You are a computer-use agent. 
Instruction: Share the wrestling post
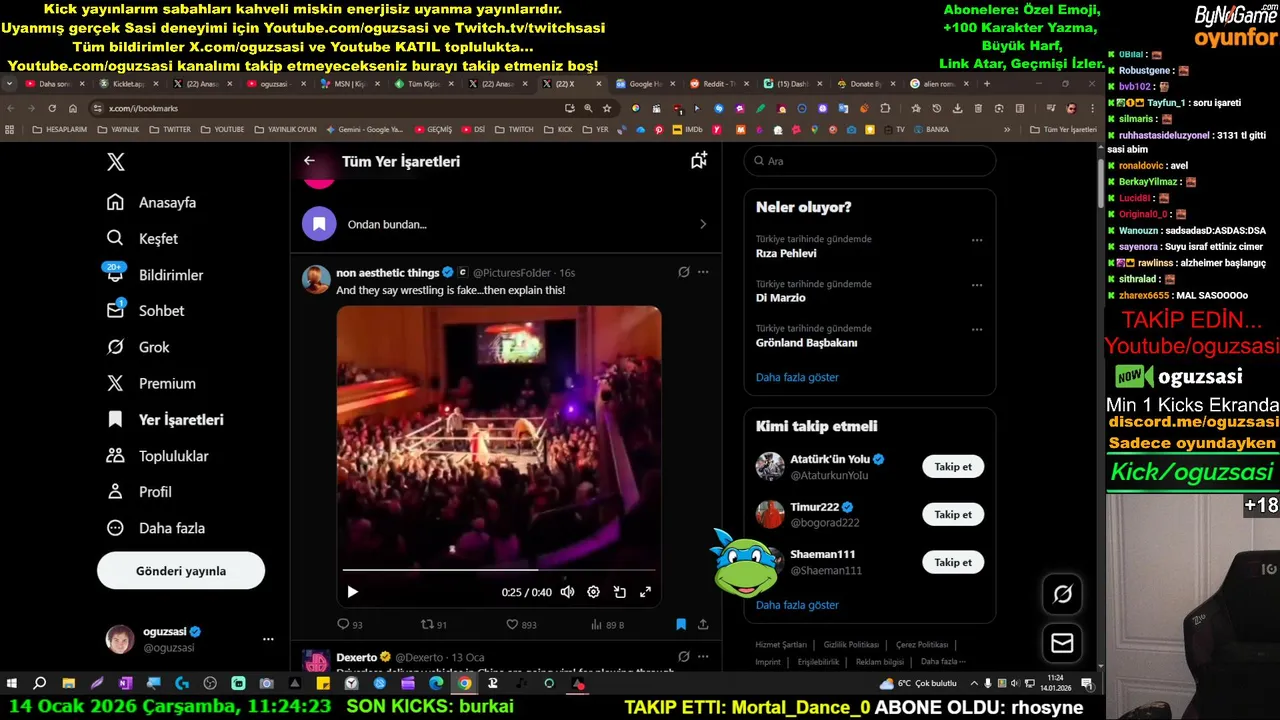703,624
